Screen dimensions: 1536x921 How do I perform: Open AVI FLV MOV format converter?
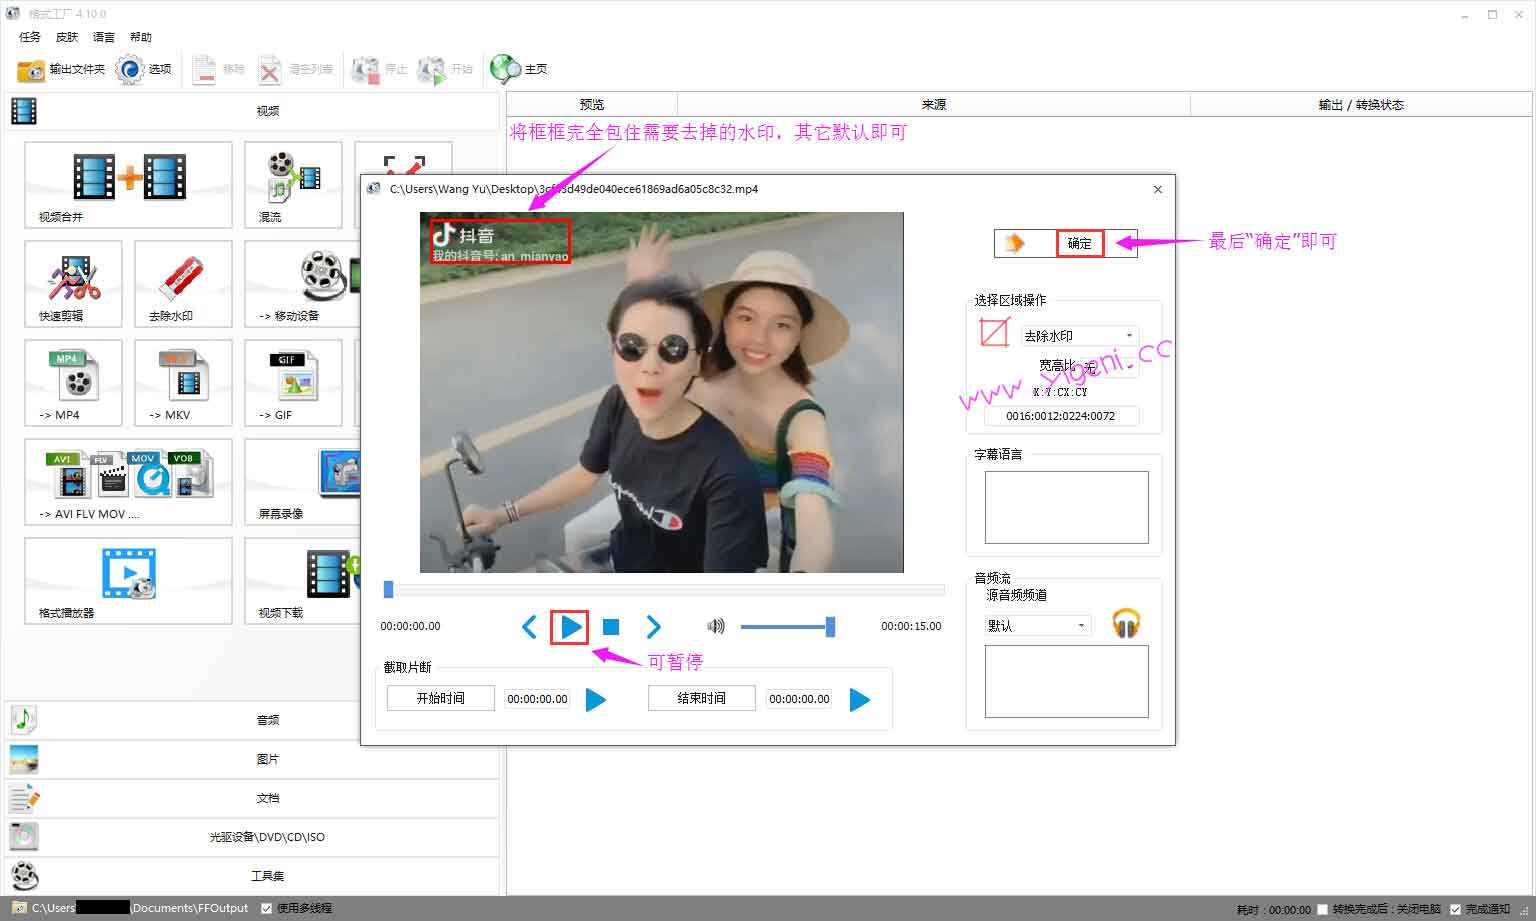128,482
